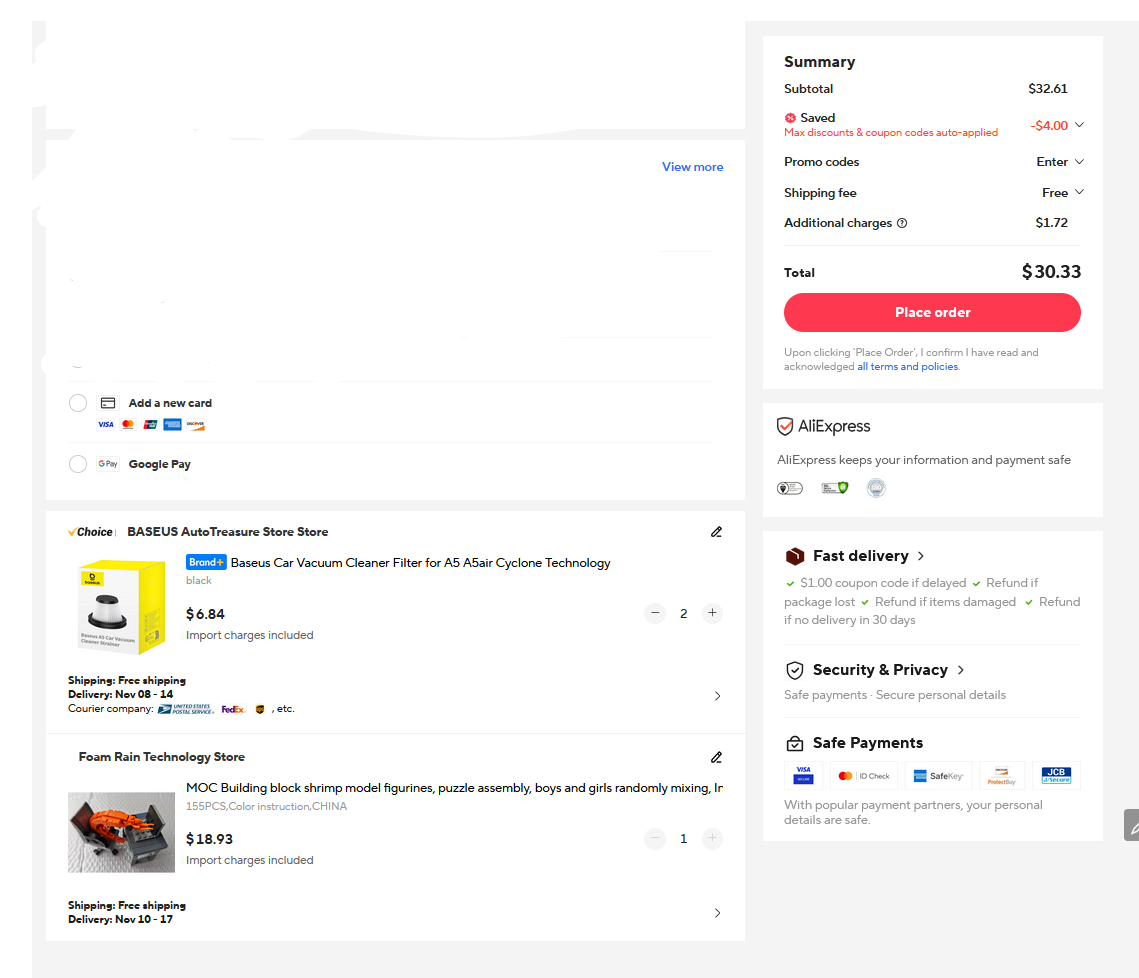Click the Discover logo under Add a new card

195,424
